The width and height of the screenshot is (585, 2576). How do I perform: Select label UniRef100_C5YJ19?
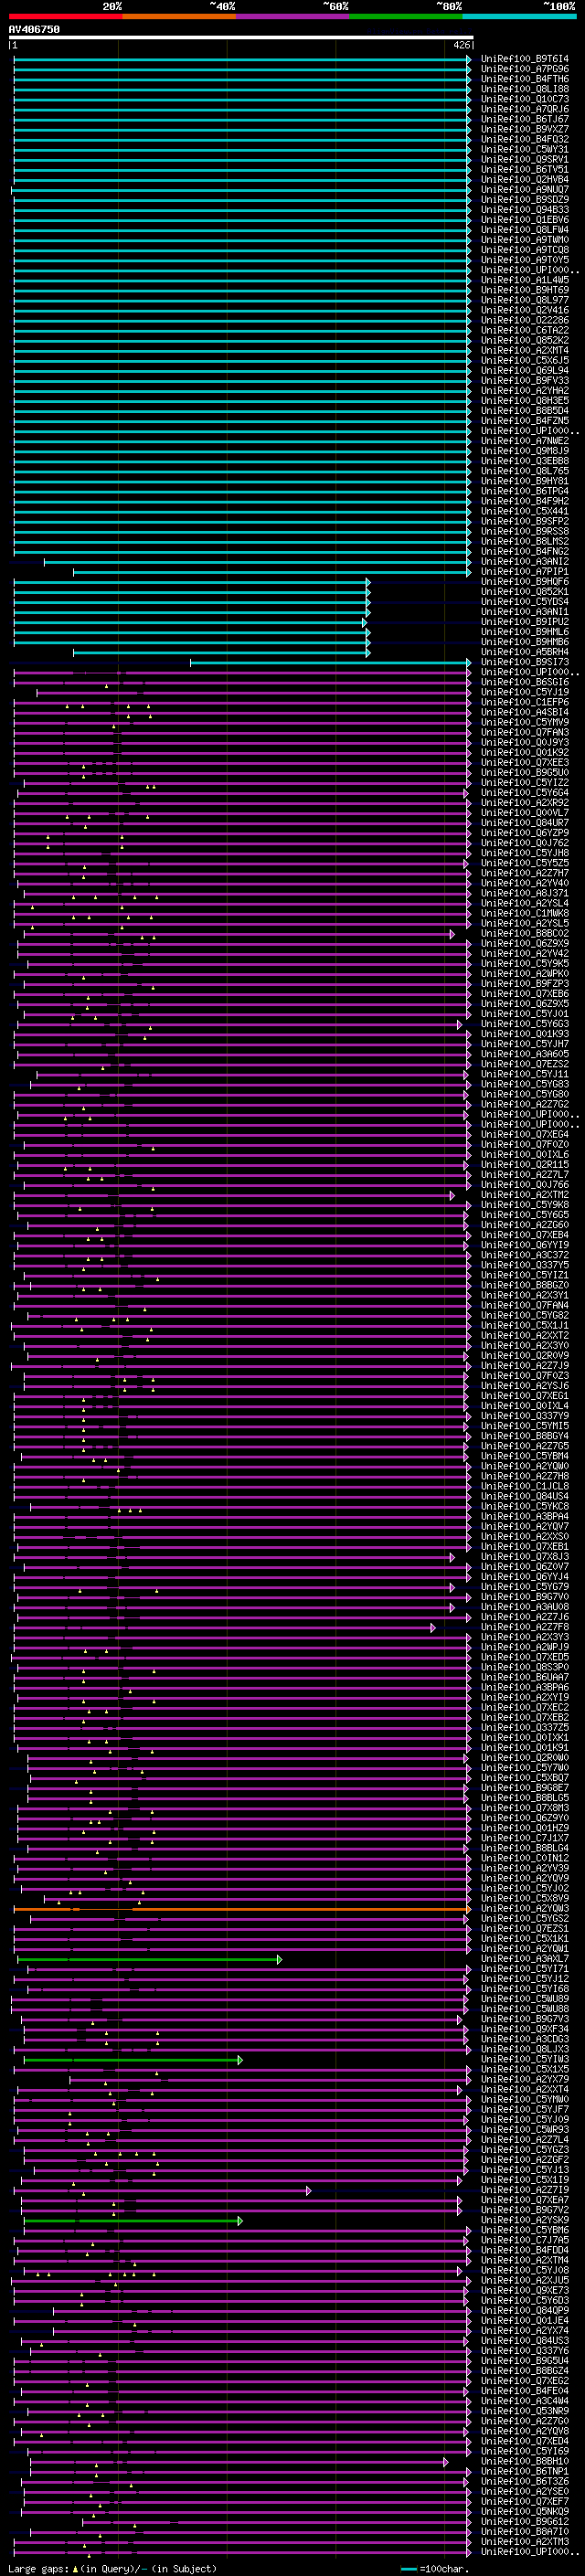tap(525, 692)
